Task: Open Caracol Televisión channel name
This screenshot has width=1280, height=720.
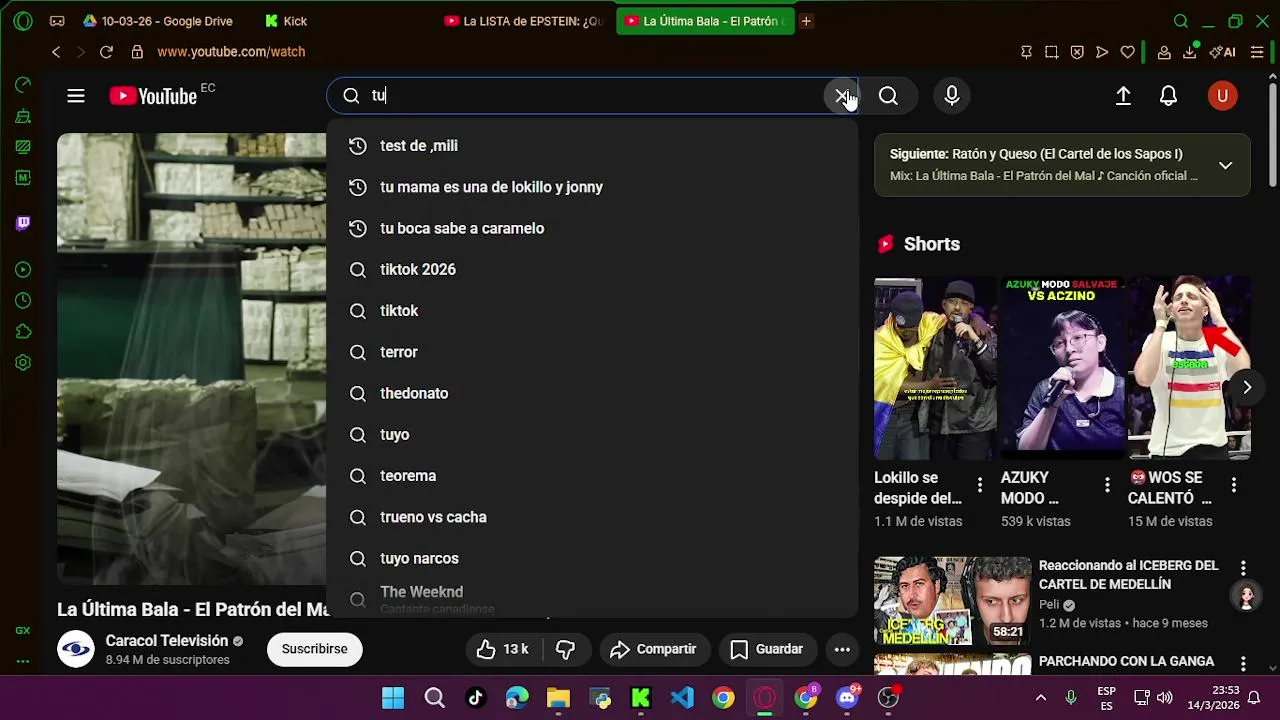Action: [167, 641]
